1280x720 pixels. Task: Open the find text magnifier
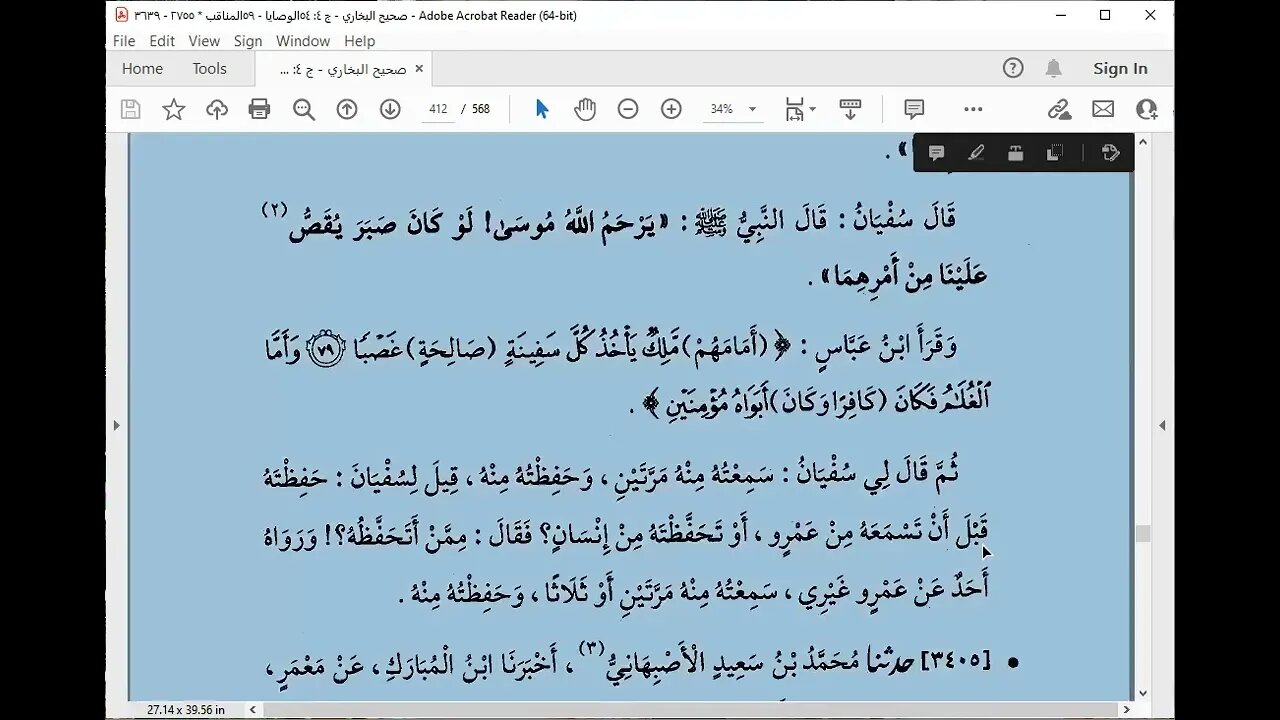tap(304, 109)
